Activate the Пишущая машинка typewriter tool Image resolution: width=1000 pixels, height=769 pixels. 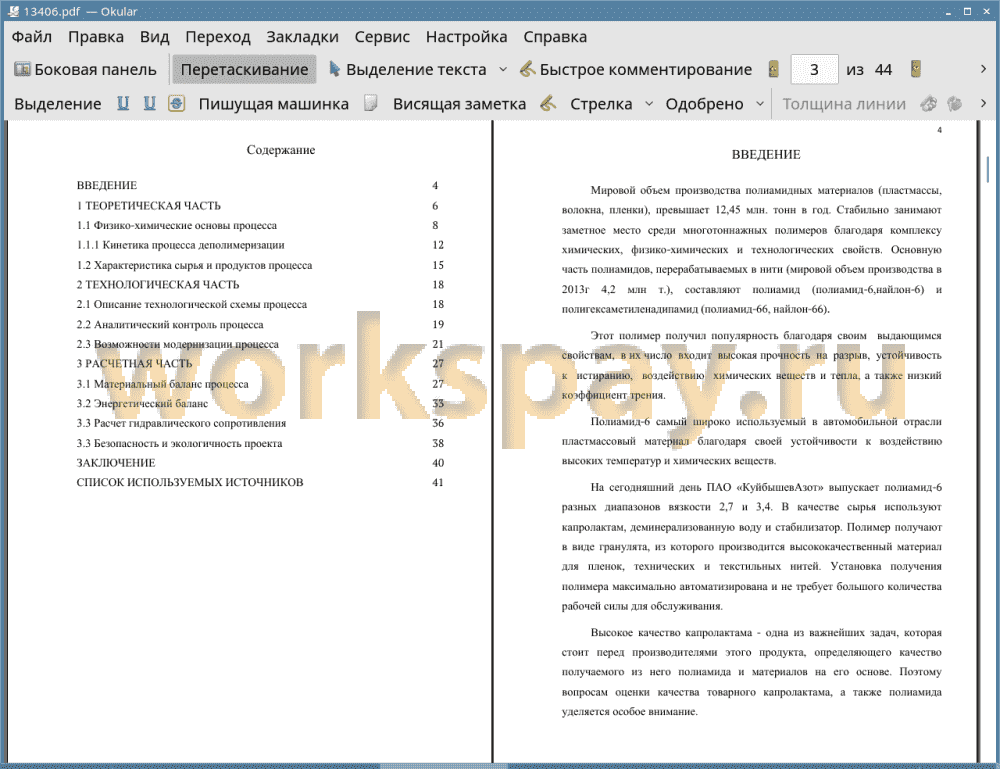click(274, 104)
